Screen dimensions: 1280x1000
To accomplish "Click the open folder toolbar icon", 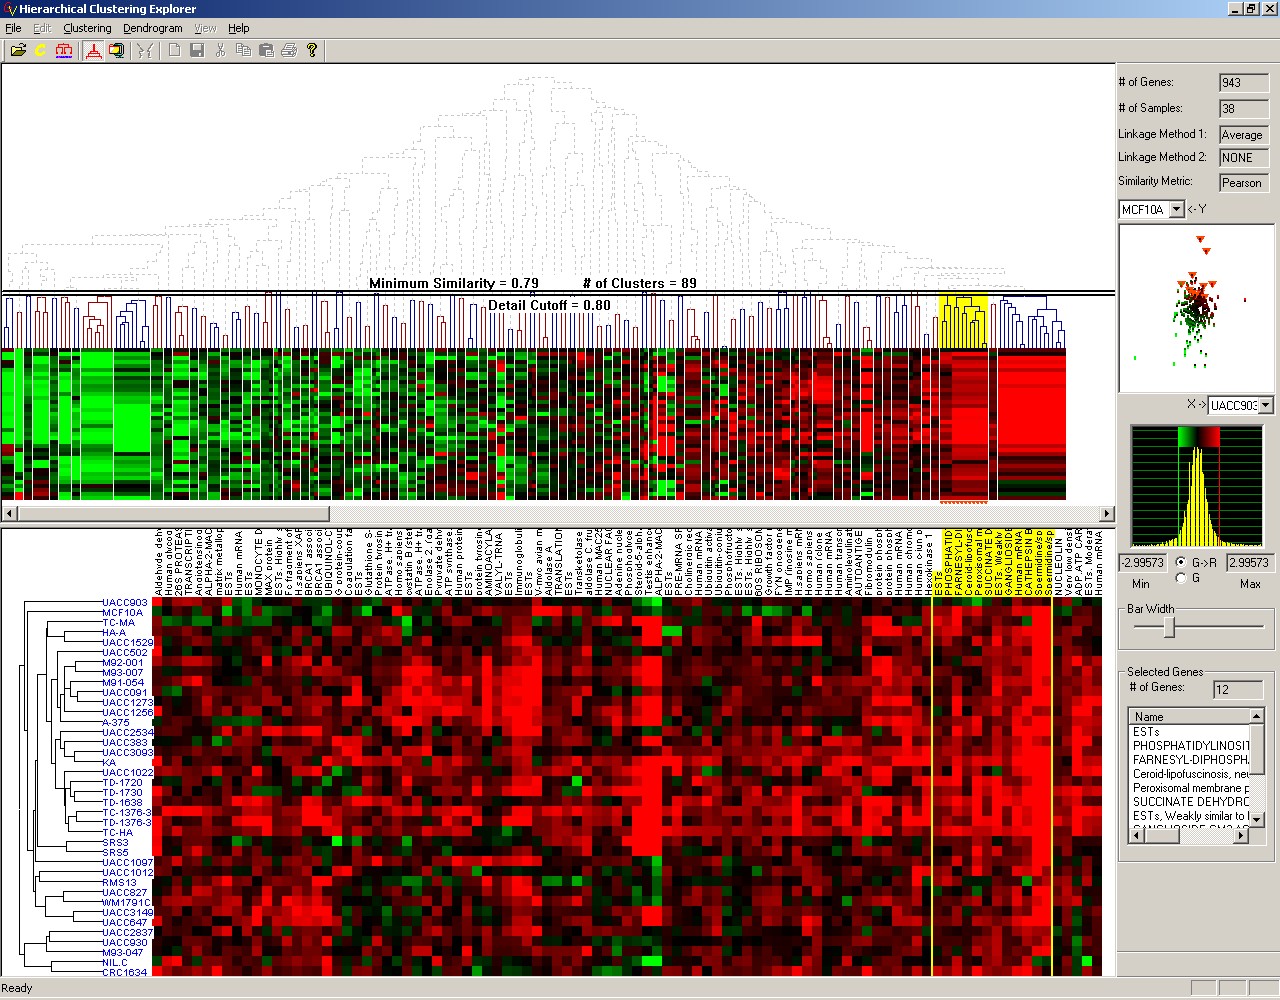I will (x=18, y=50).
